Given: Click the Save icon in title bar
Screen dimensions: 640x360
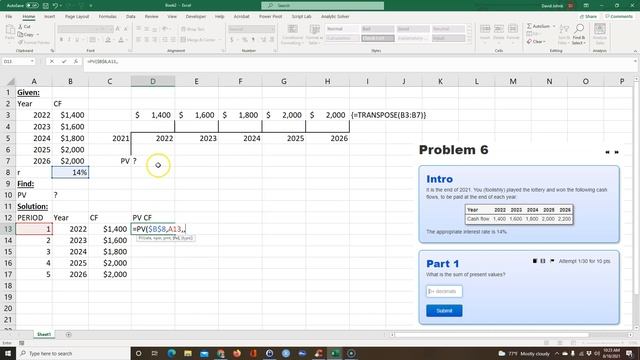Looking at the screenshot, I should tap(45, 6).
